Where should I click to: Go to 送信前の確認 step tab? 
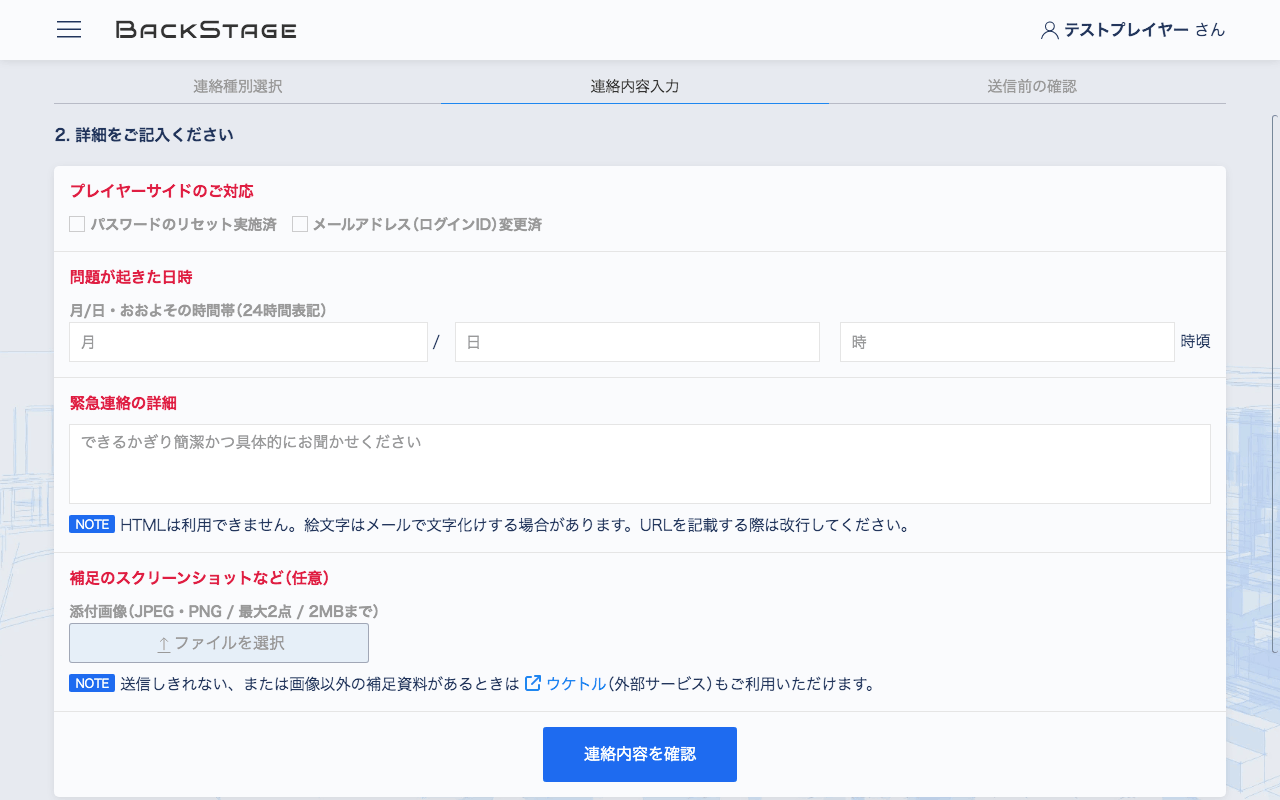[1032, 86]
